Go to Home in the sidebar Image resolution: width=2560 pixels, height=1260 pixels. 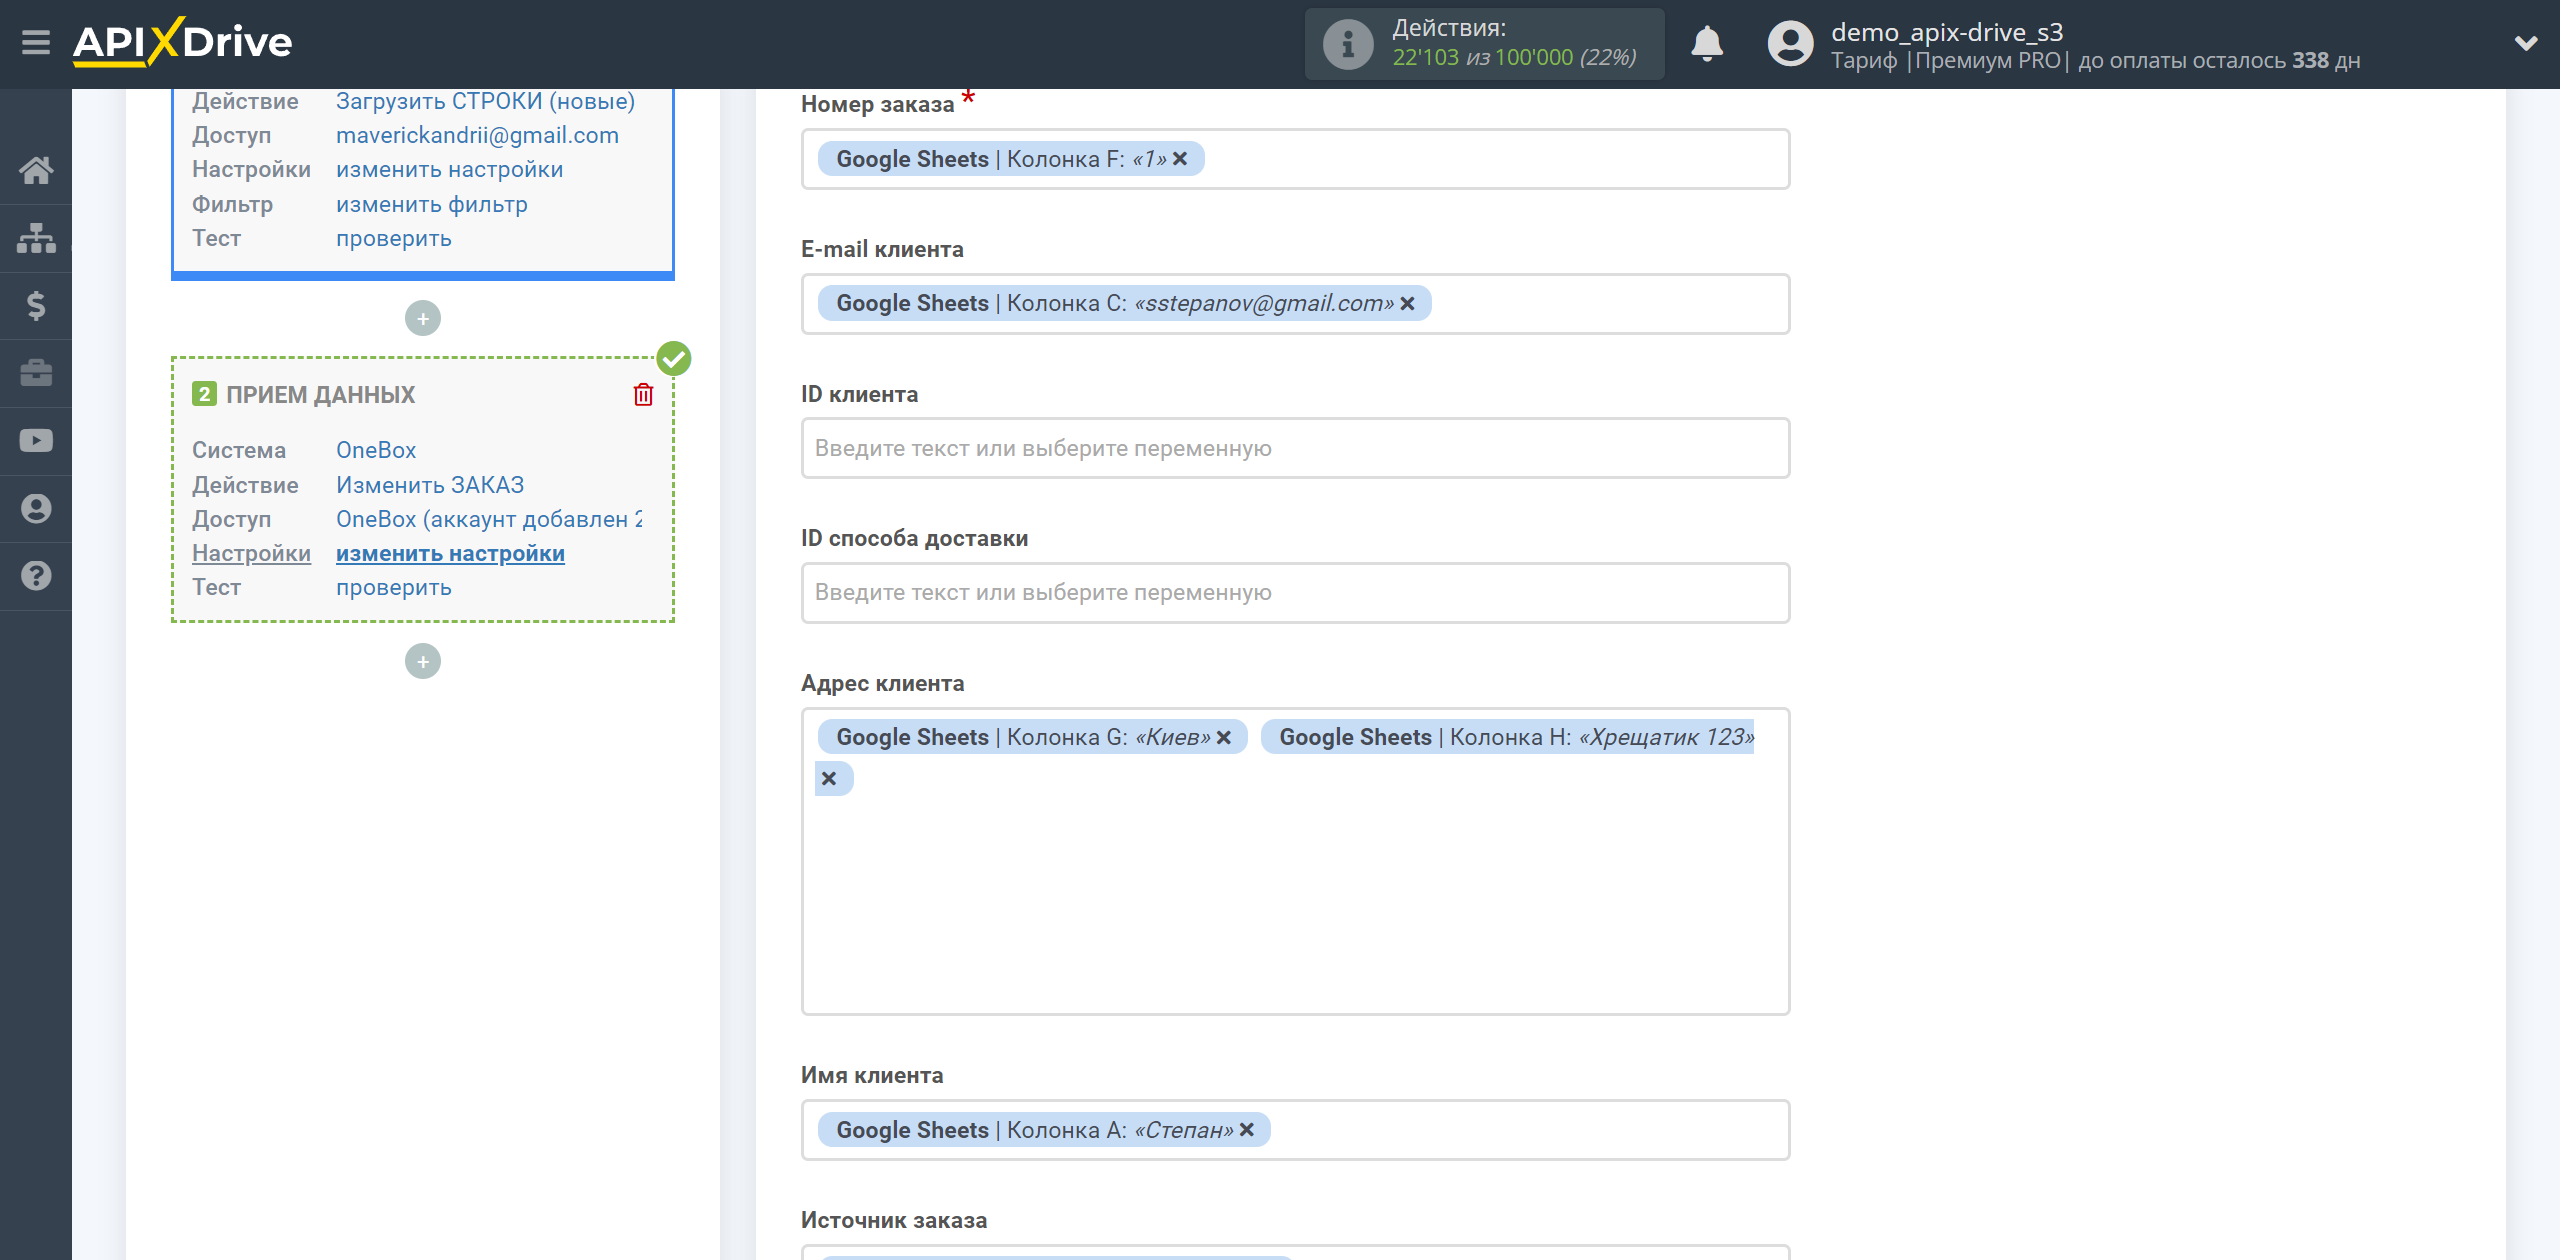point(36,170)
